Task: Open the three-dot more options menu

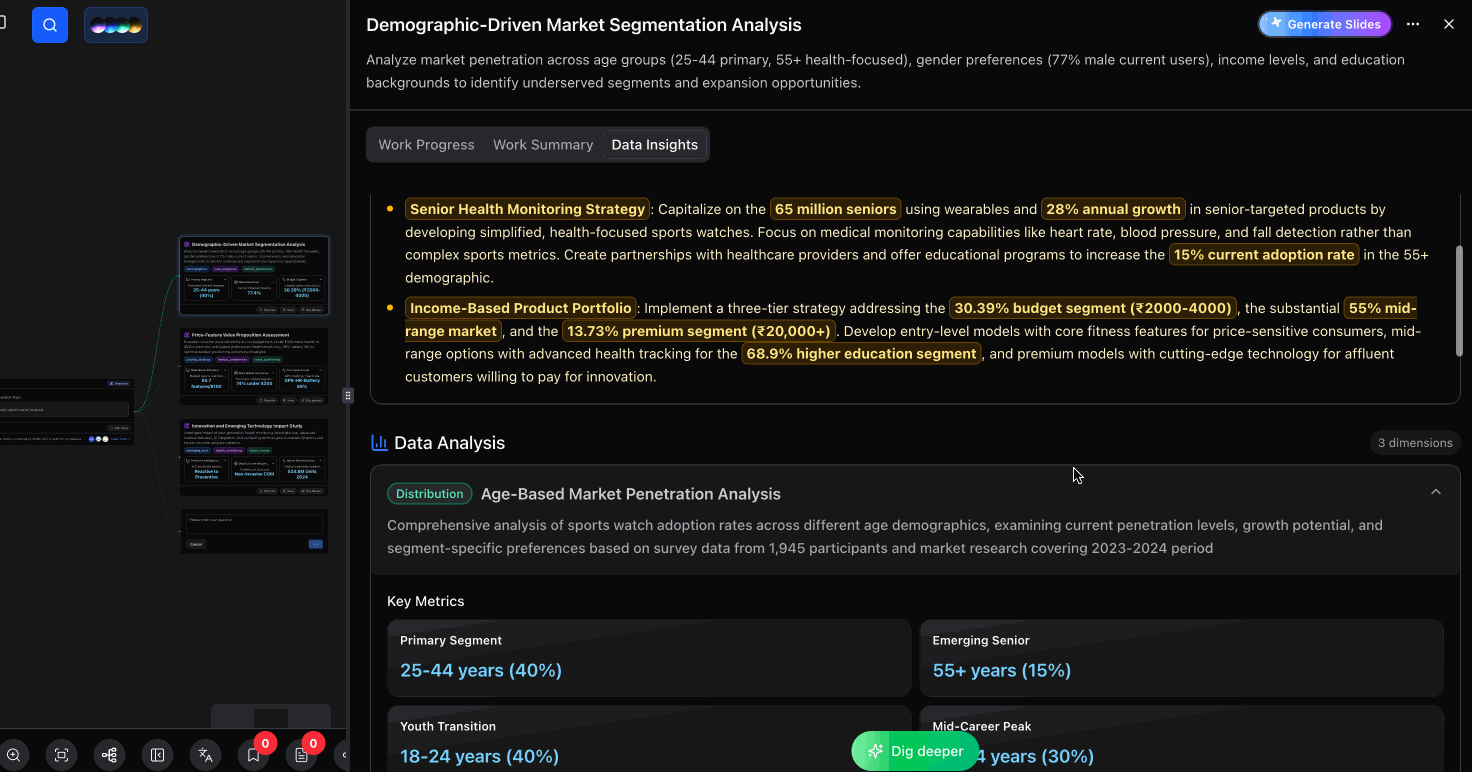Action: coord(1413,24)
